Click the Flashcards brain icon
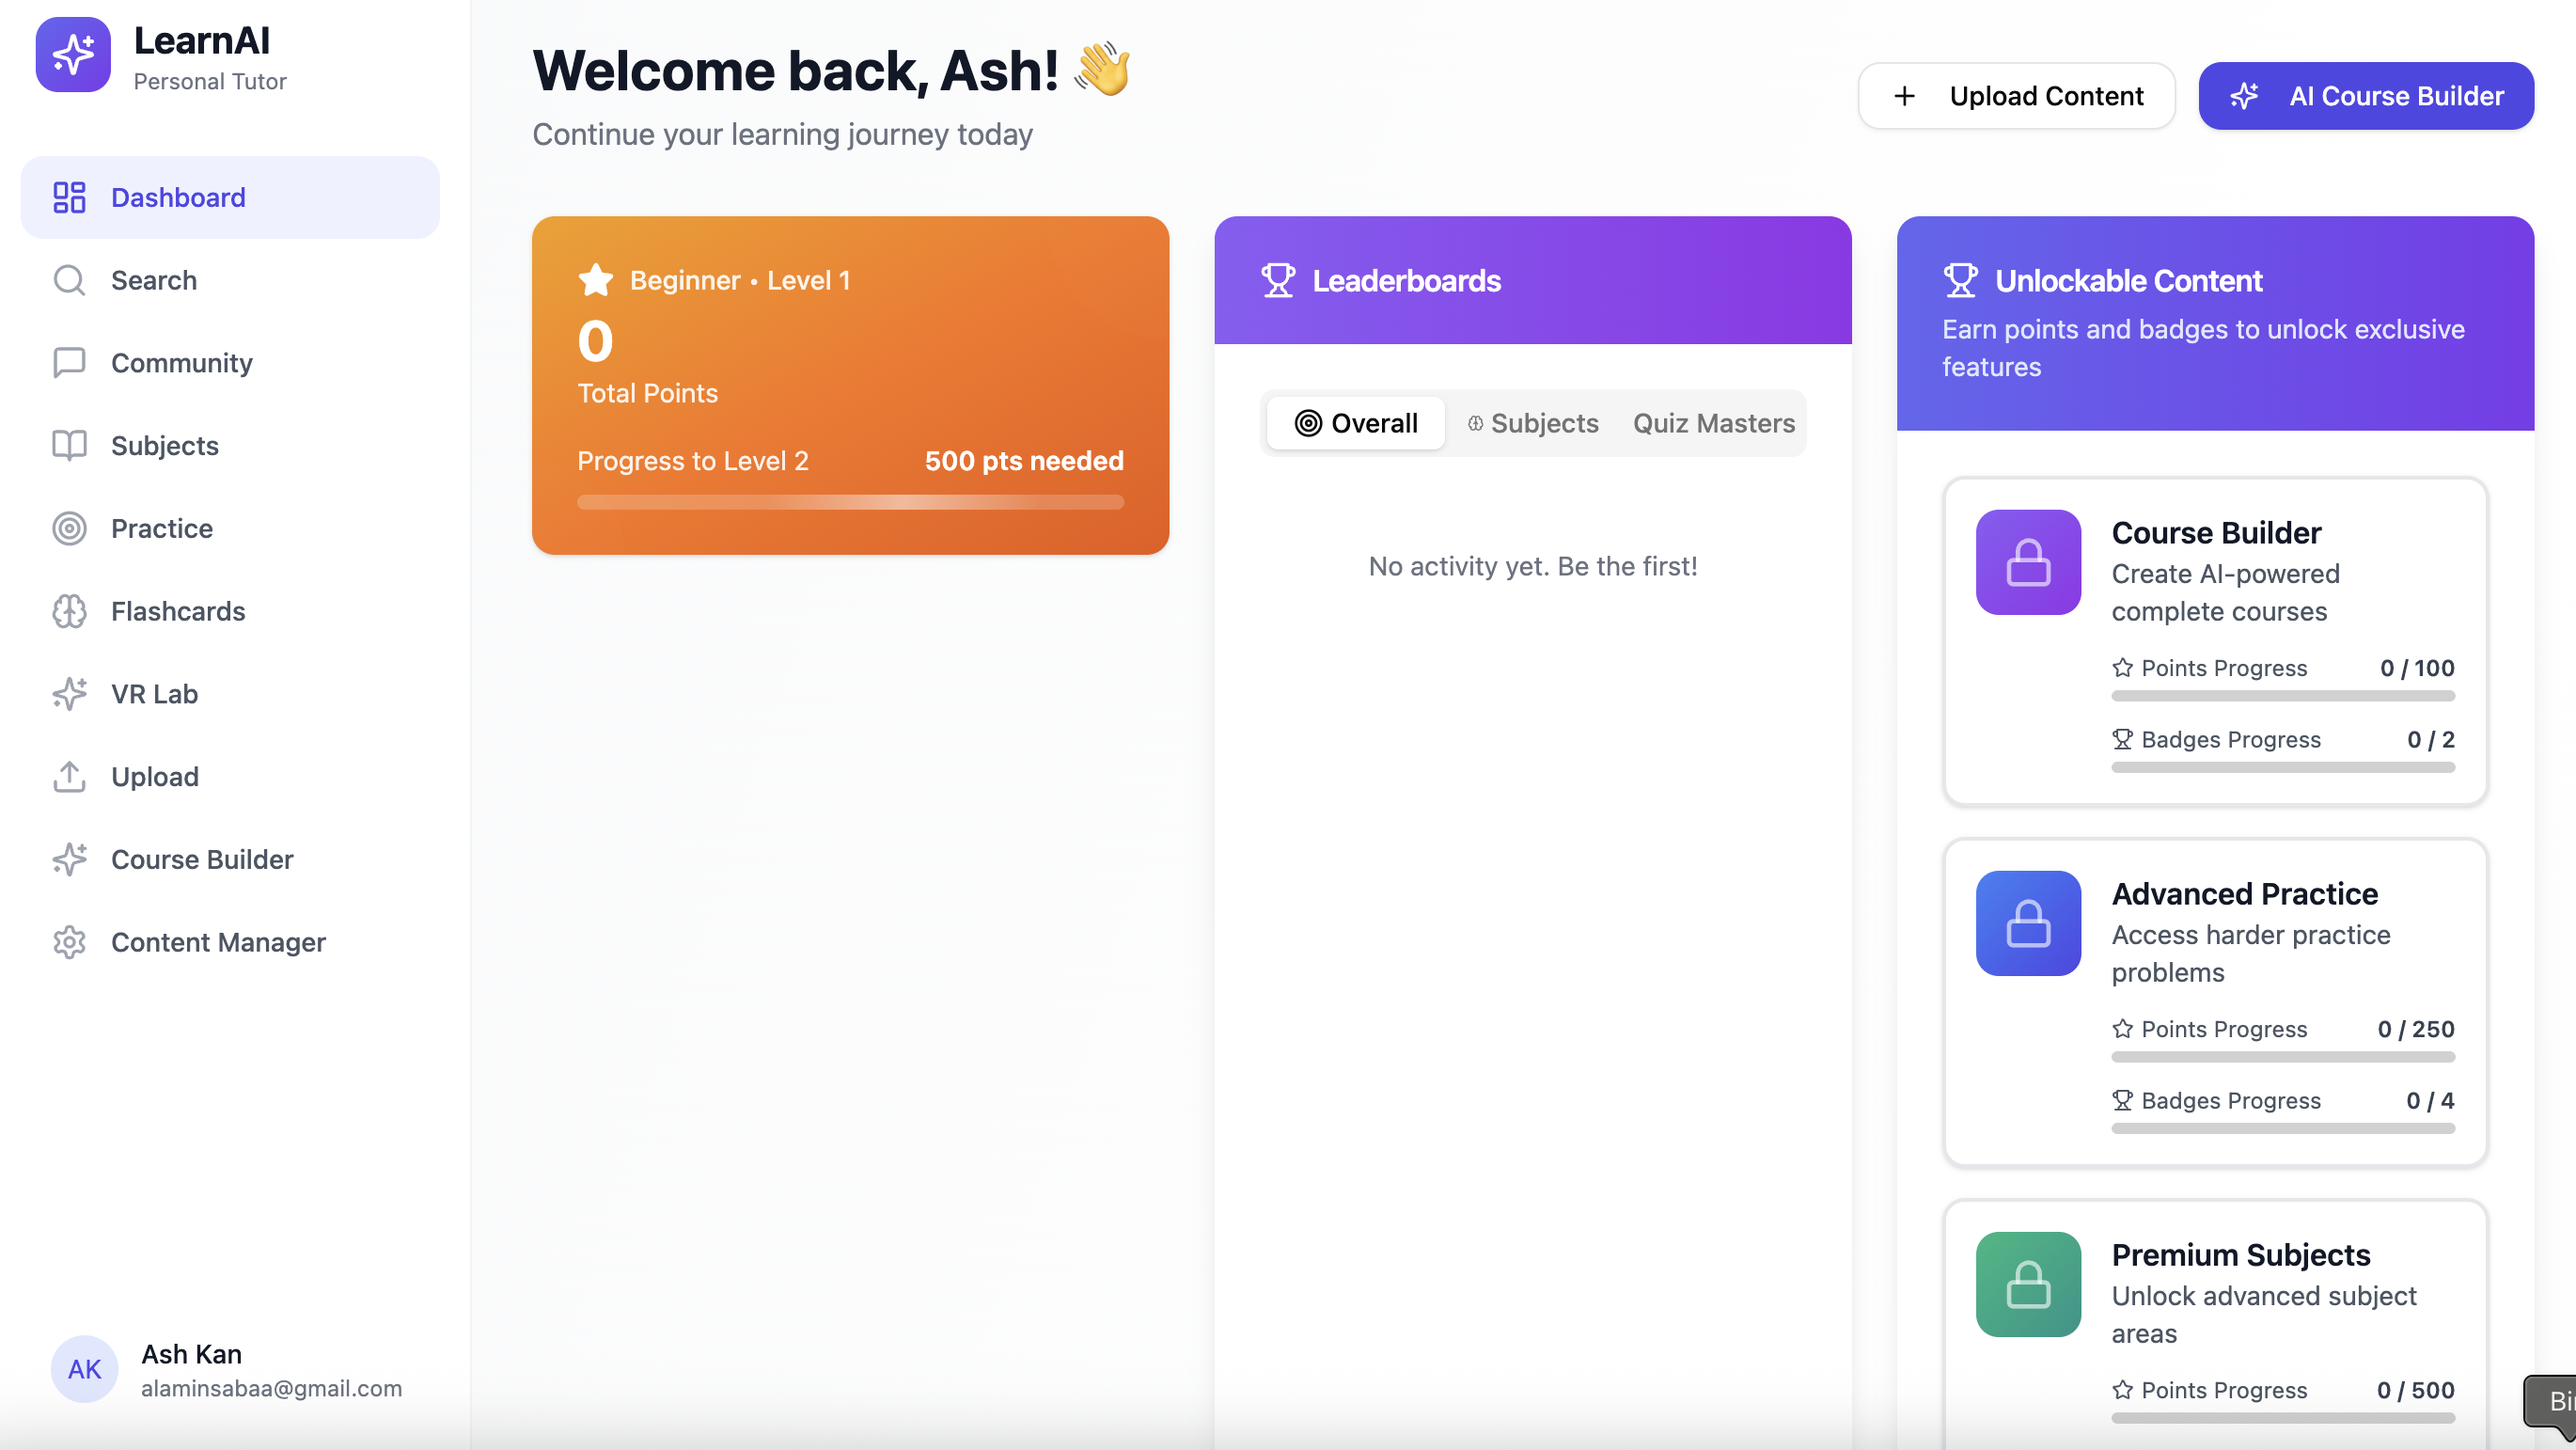Image resolution: width=2576 pixels, height=1450 pixels. point(69,611)
